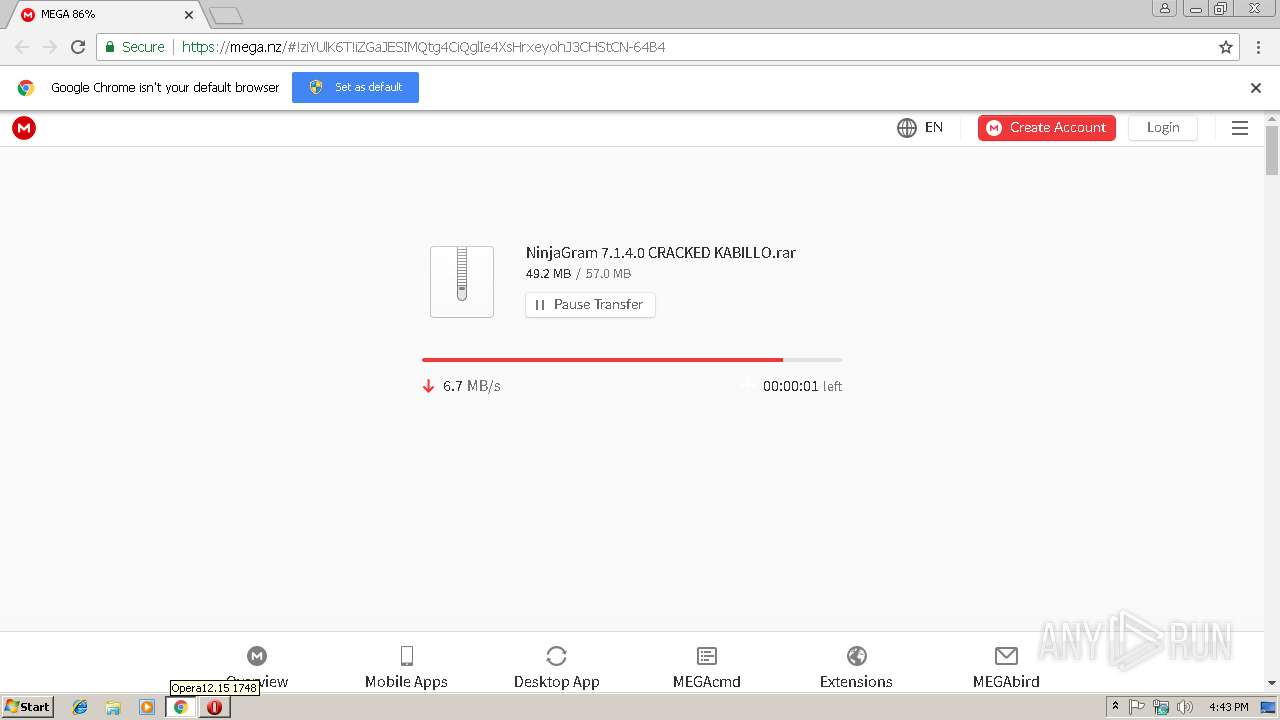Dismiss the default browser infobar

click(x=1256, y=88)
